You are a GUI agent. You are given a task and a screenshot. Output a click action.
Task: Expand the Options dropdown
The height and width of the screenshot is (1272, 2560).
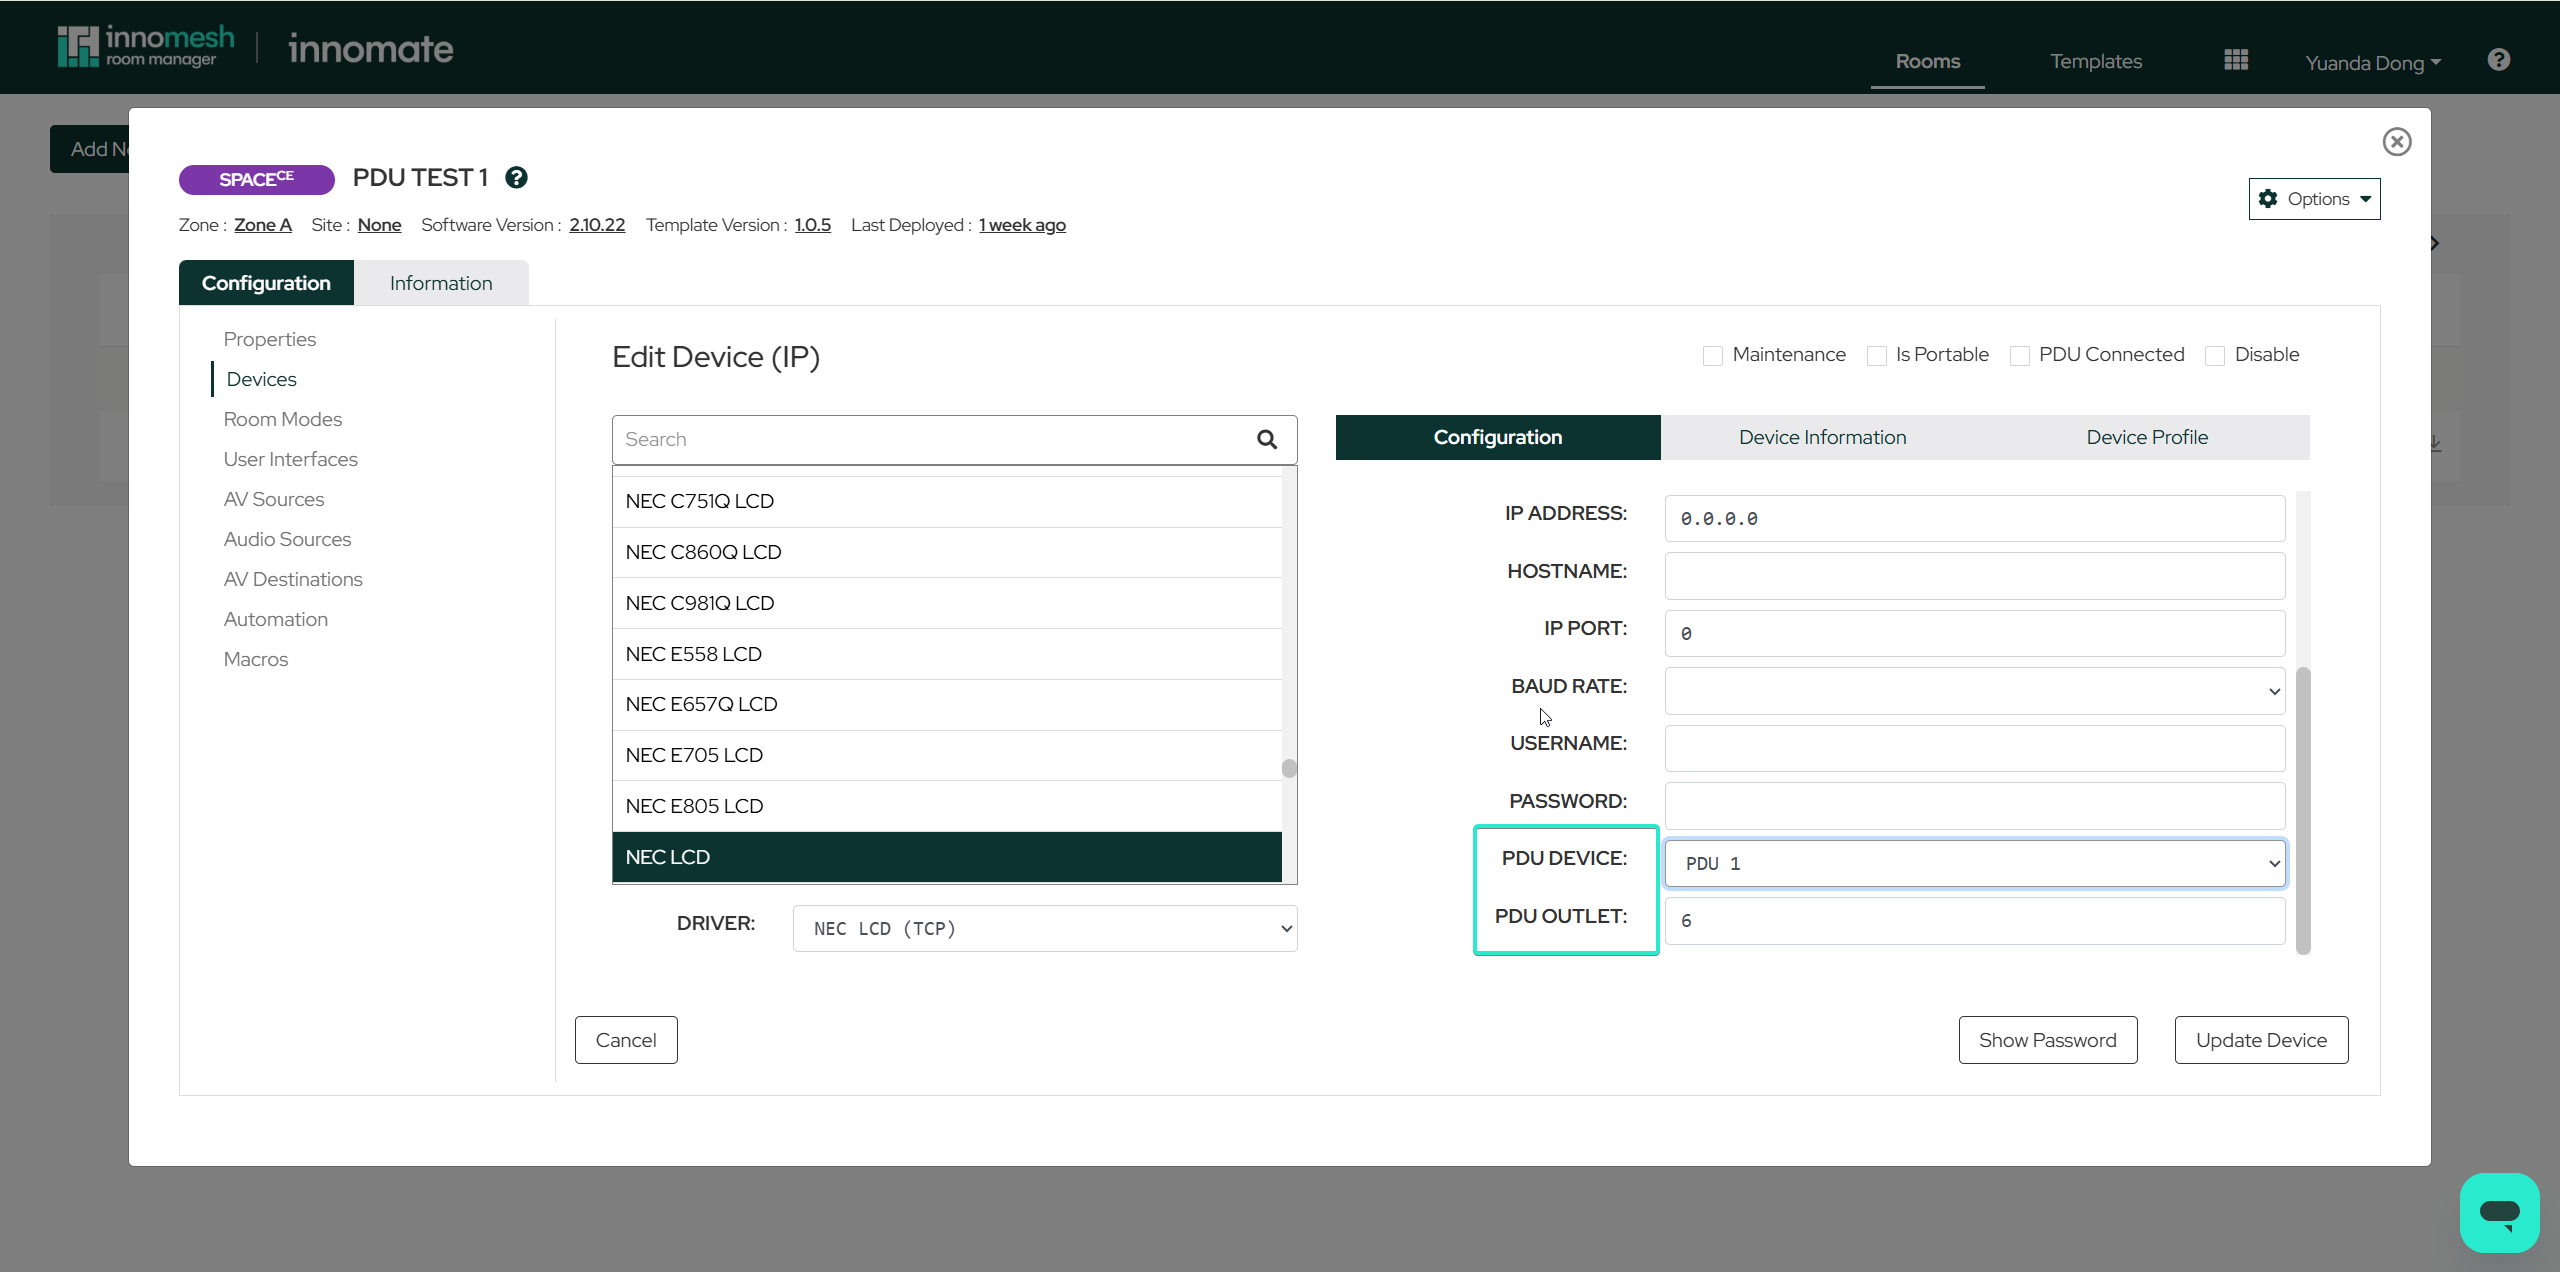point(2314,199)
